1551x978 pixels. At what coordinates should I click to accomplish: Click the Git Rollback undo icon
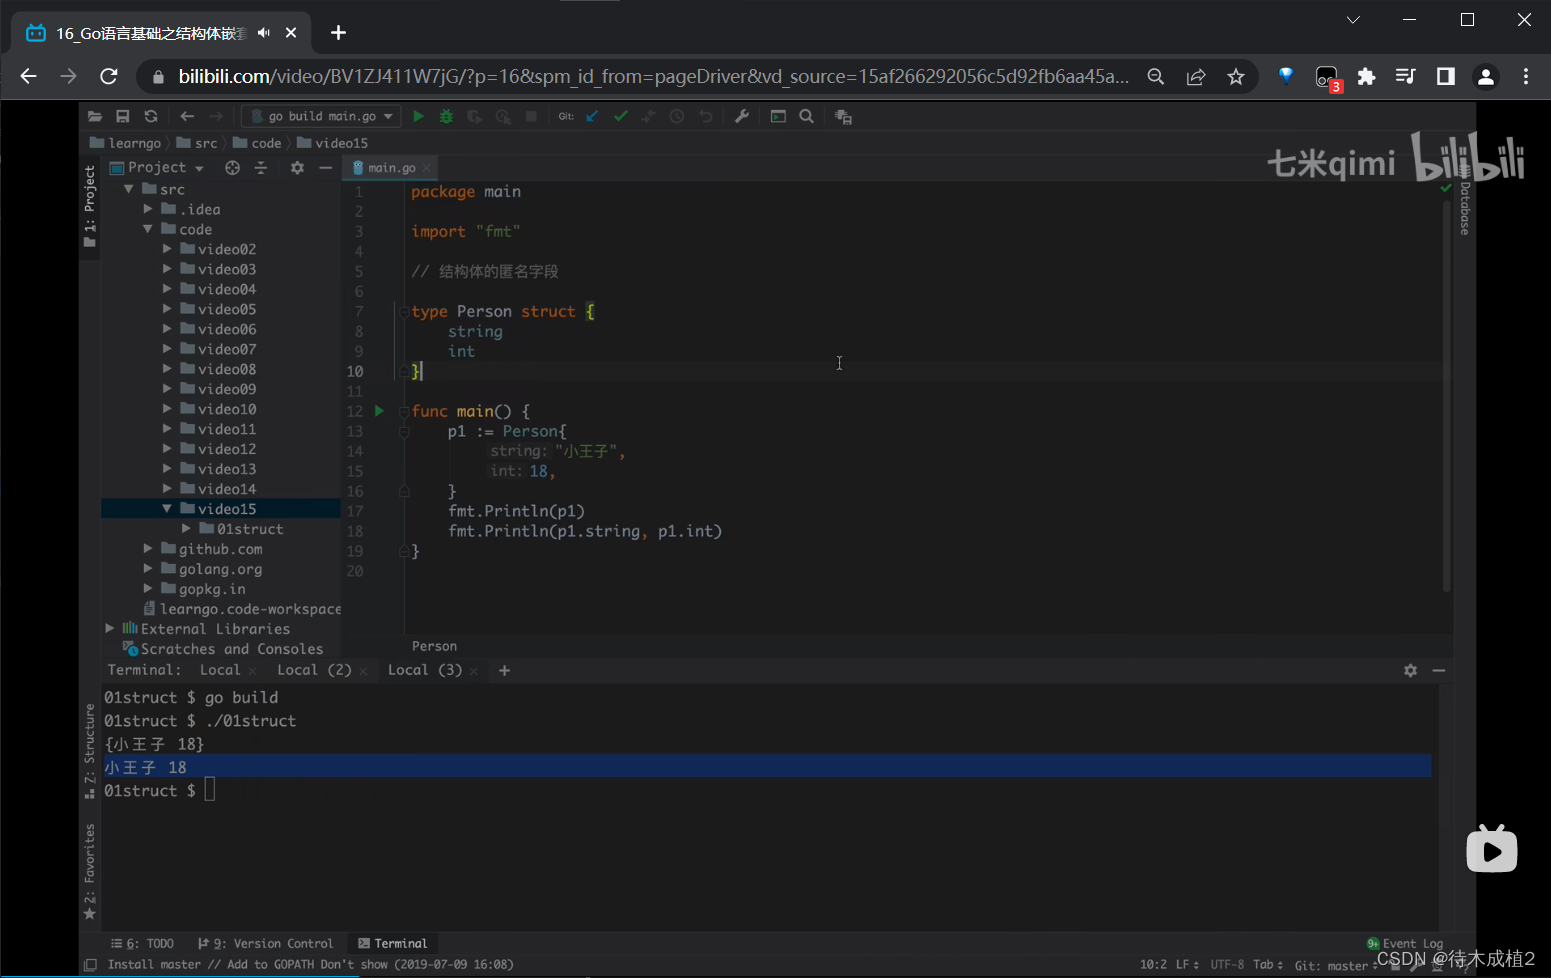706,117
